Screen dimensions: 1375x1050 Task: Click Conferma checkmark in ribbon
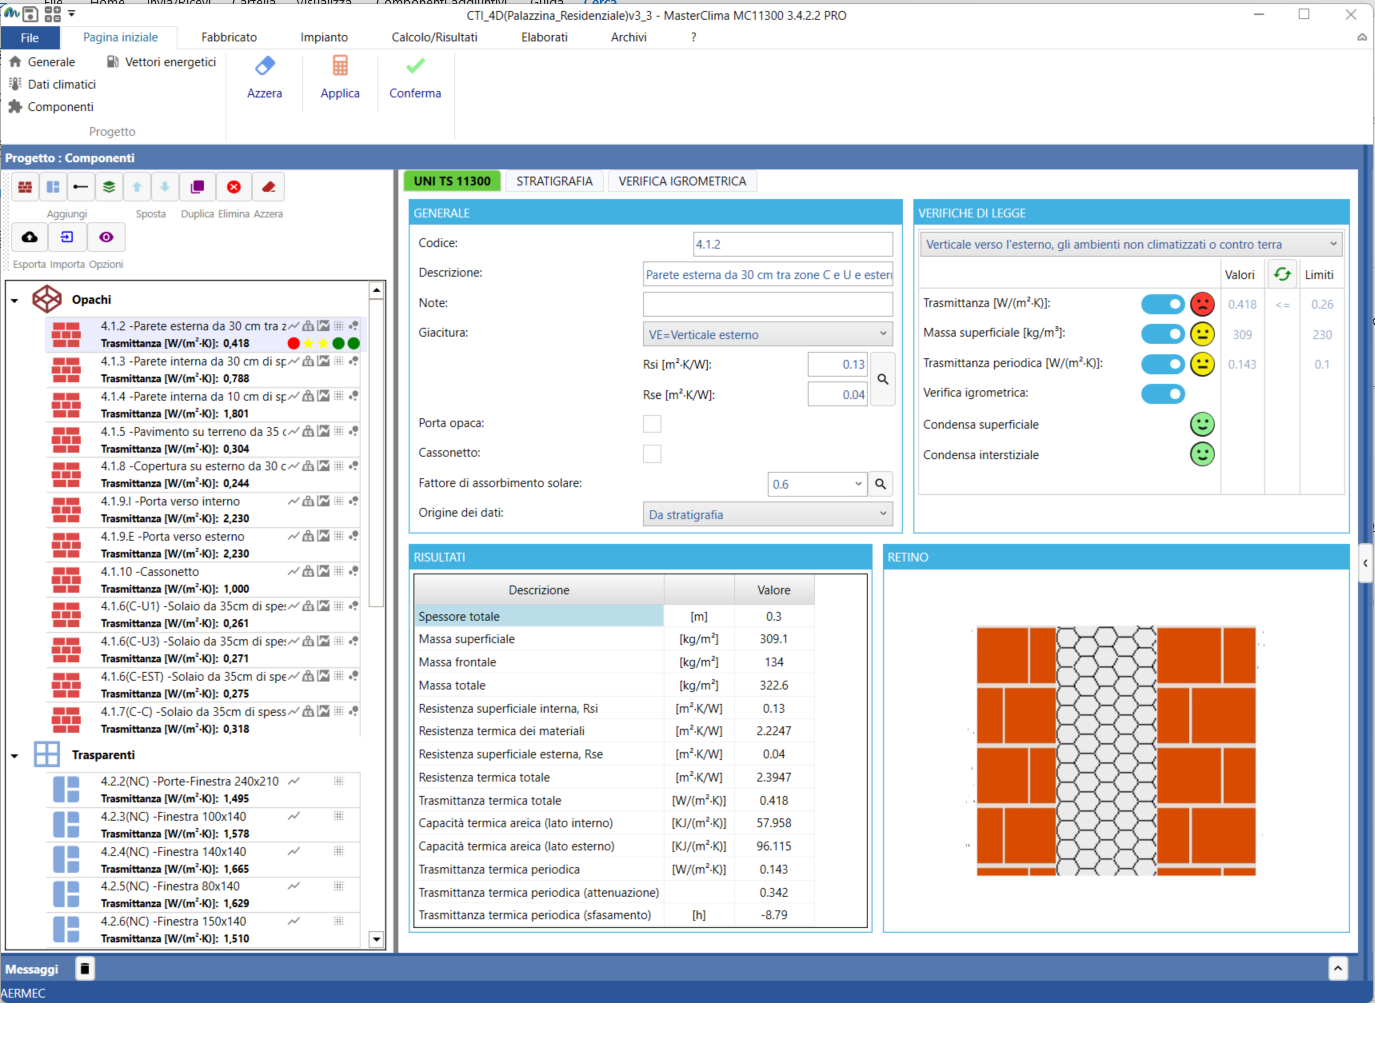[x=415, y=78]
